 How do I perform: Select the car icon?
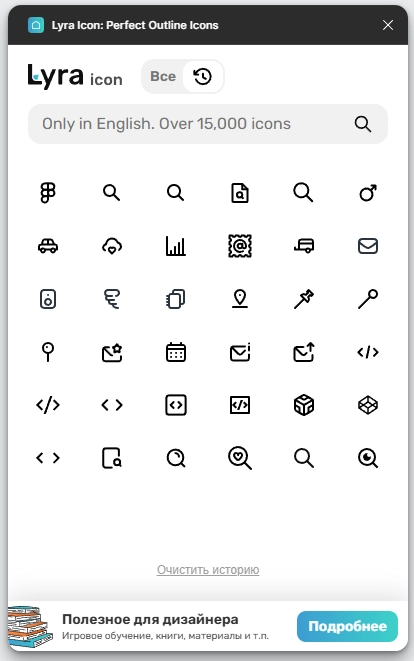pyautogui.click(x=48, y=246)
